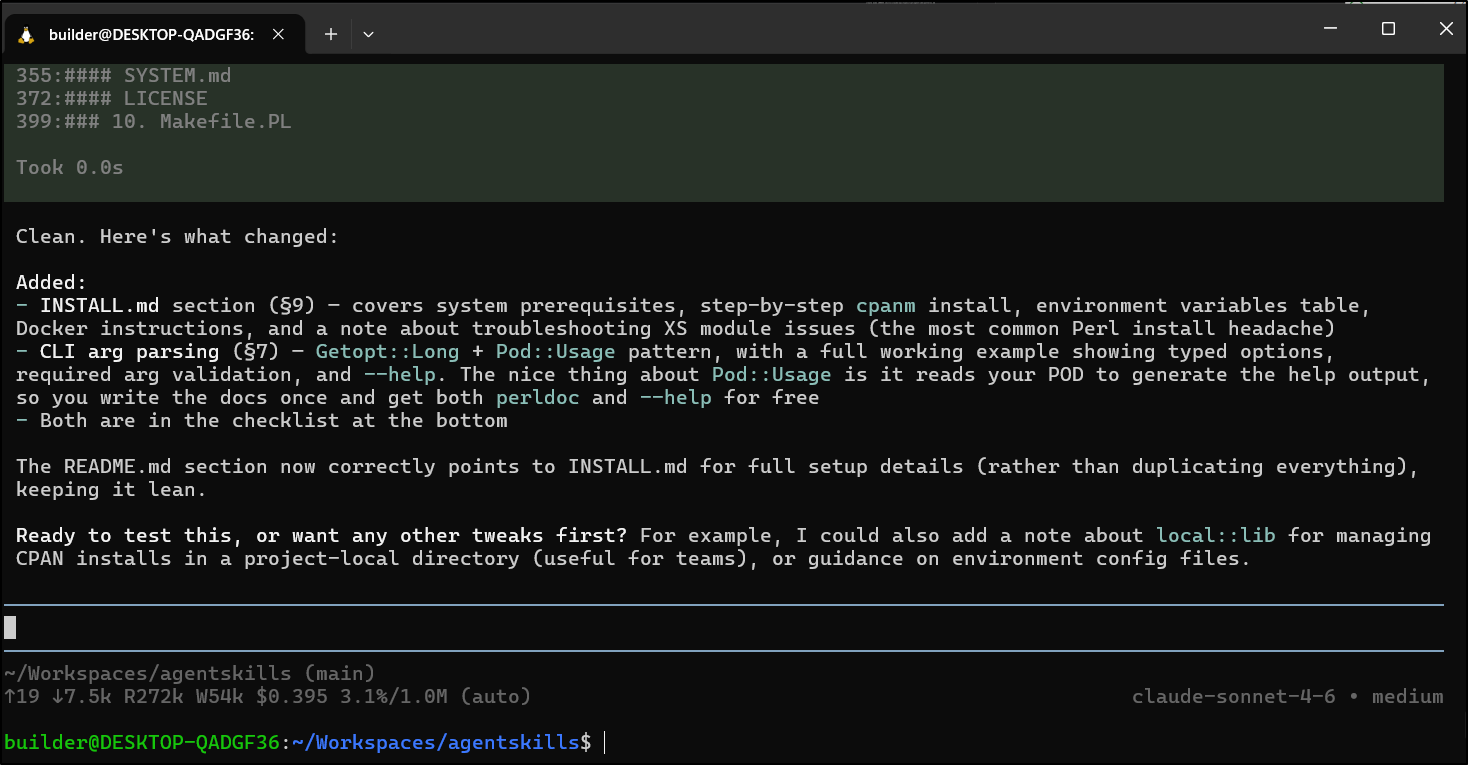Close the builder@DESKTOP-QADGF36 tab
Viewport: 1468px width, 765px height.
tap(279, 34)
